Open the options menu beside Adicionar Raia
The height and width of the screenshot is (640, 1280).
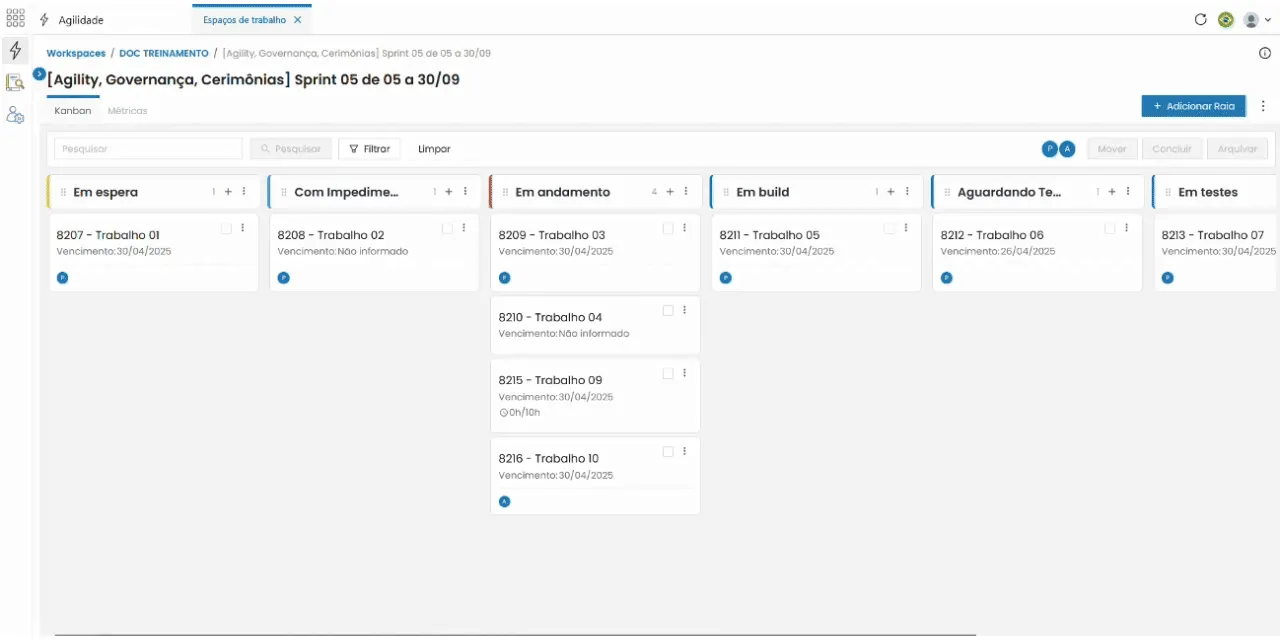[x=1263, y=106]
